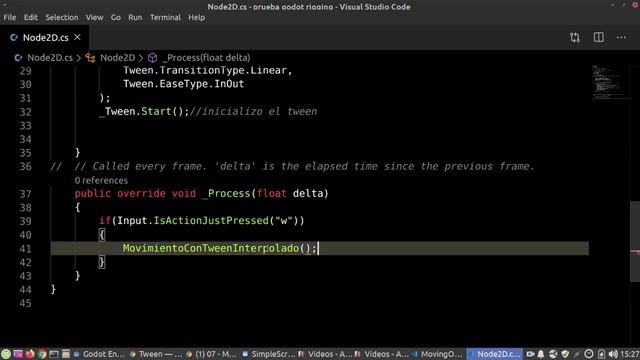Open the files launcher in taskbar

point(66,354)
